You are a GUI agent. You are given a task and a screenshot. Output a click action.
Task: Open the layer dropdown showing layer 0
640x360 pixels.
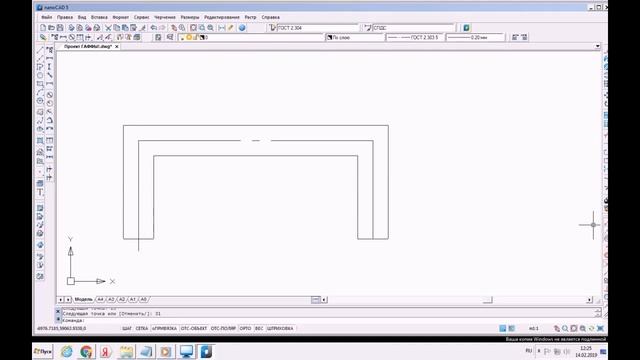point(251,37)
